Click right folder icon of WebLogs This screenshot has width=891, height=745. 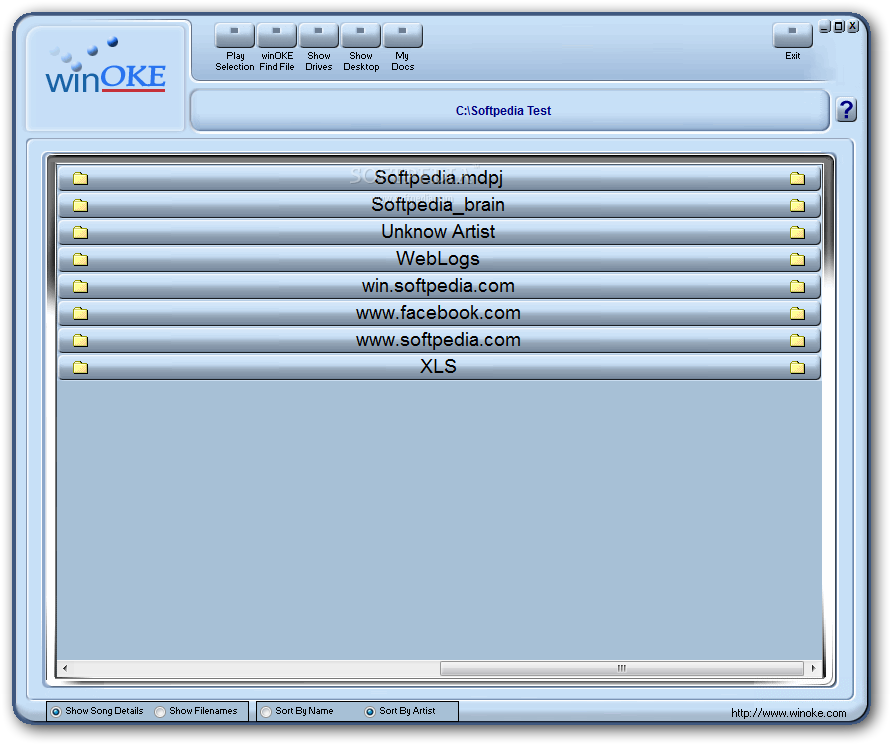[797, 260]
